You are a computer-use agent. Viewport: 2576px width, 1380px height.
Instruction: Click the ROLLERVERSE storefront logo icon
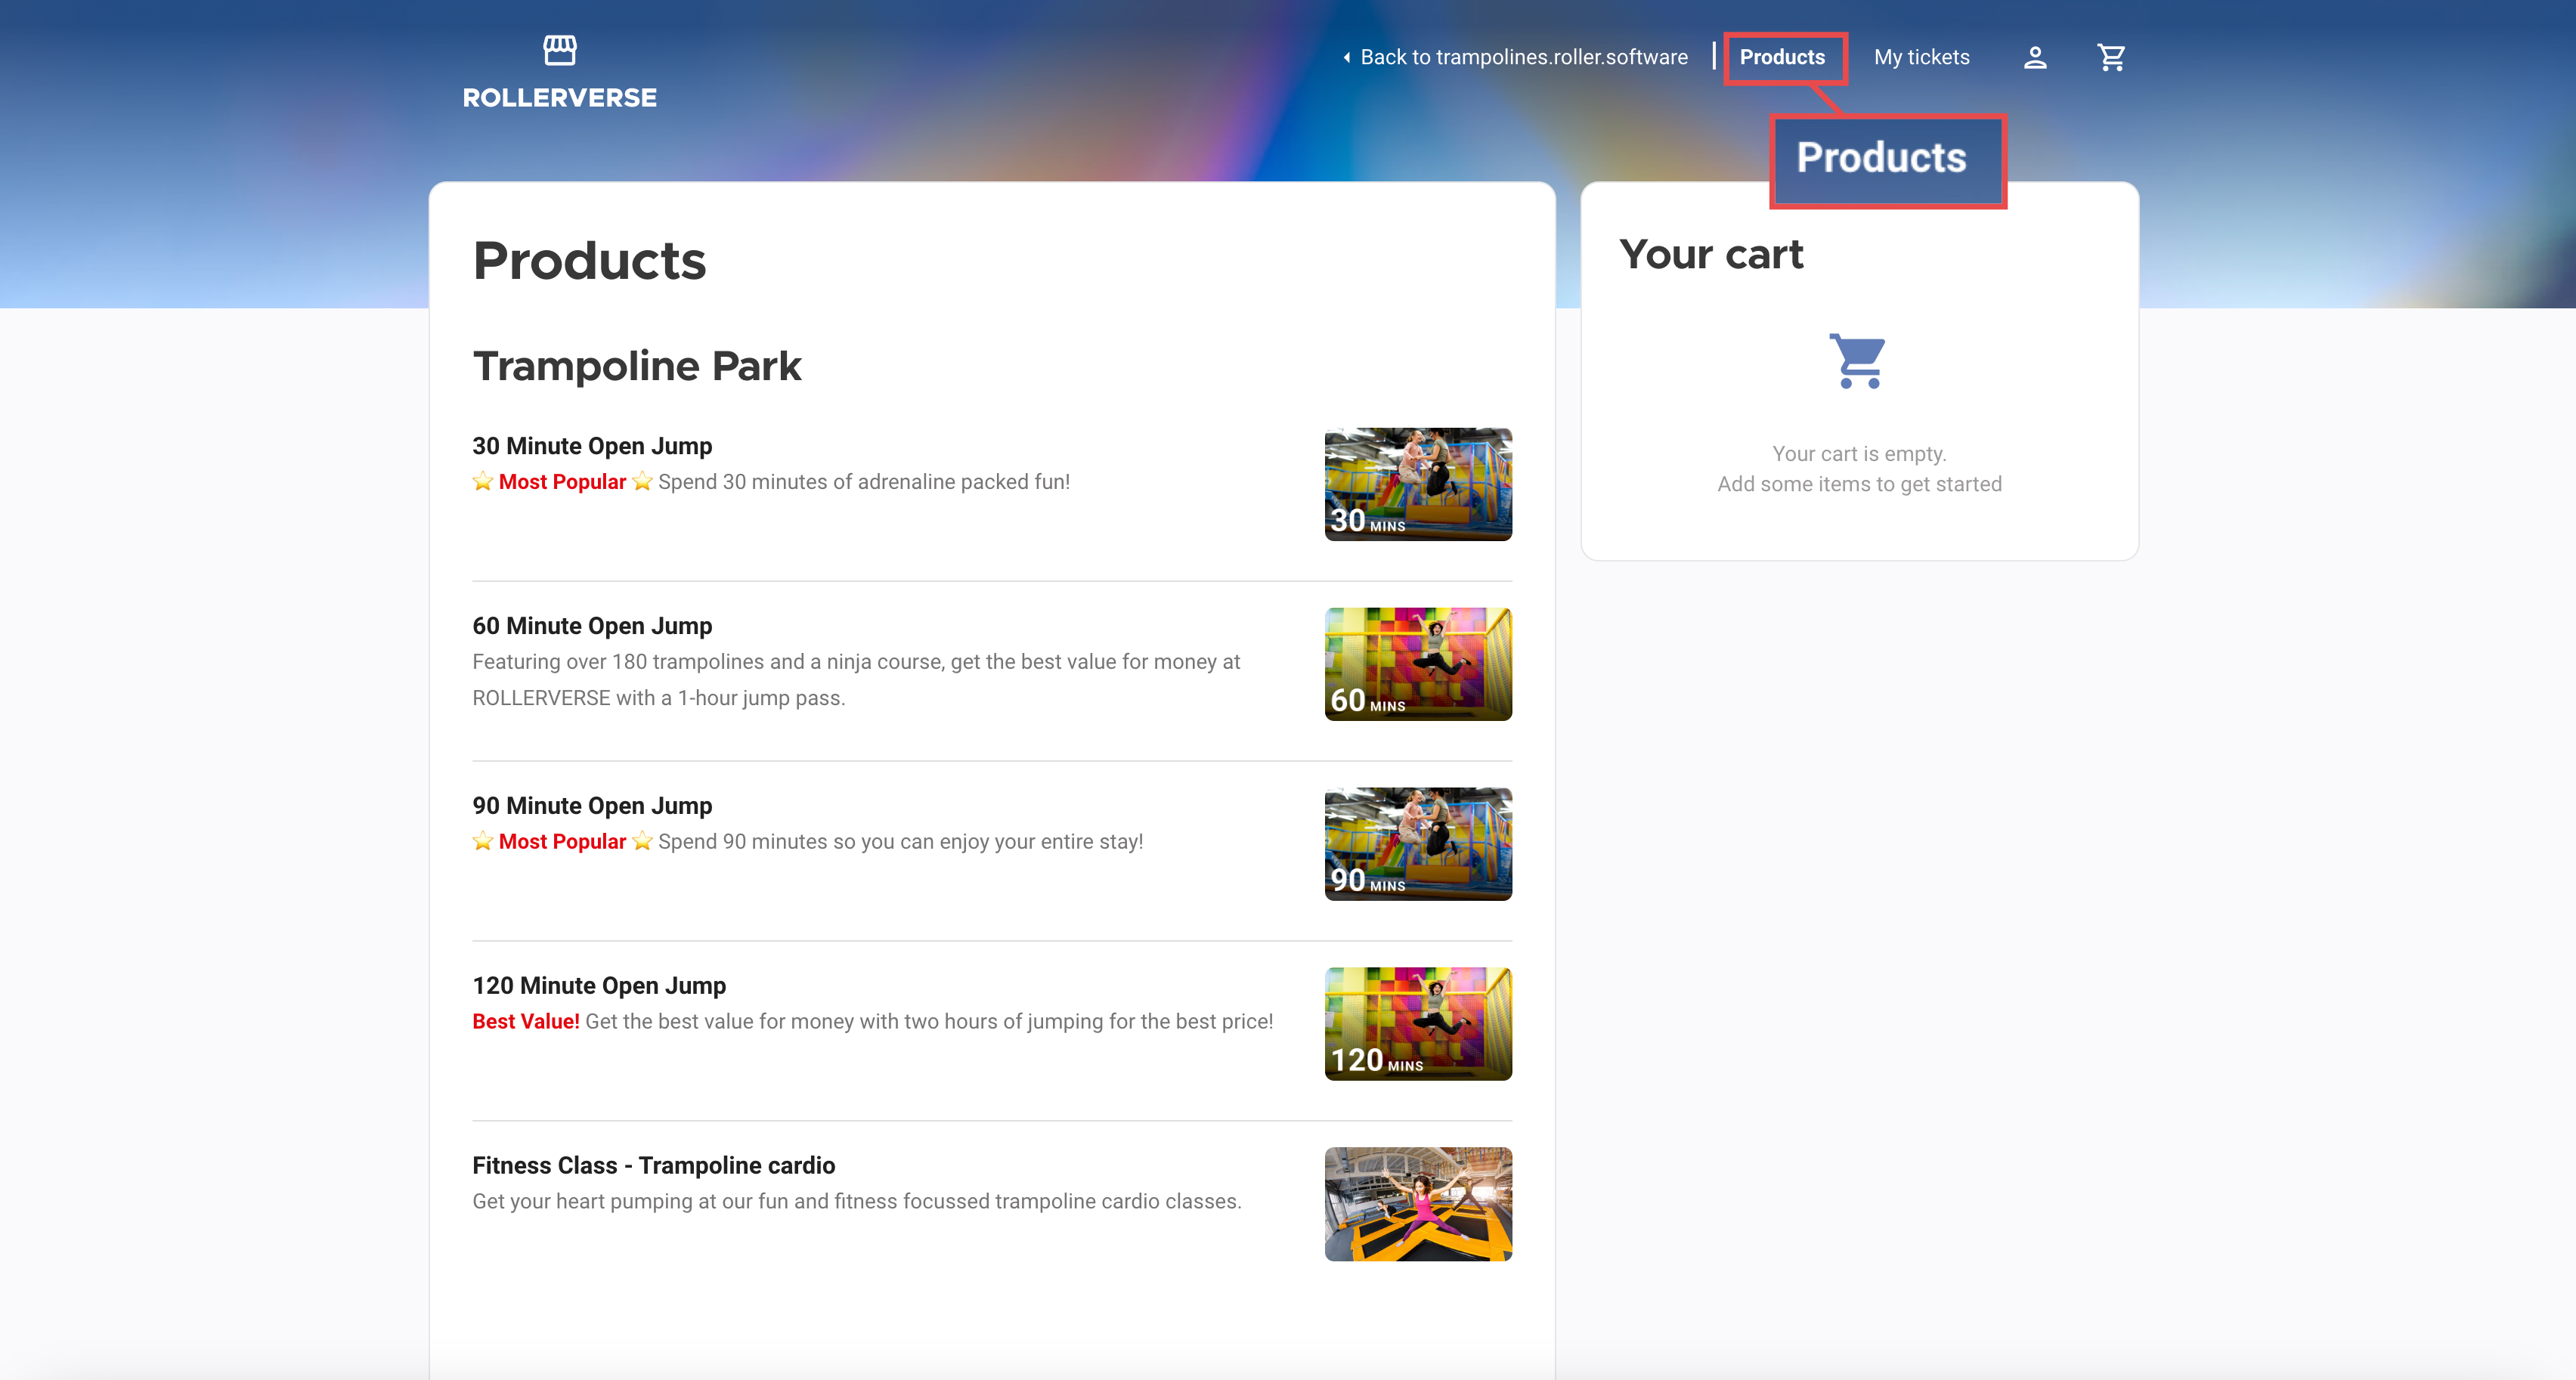pos(559,50)
